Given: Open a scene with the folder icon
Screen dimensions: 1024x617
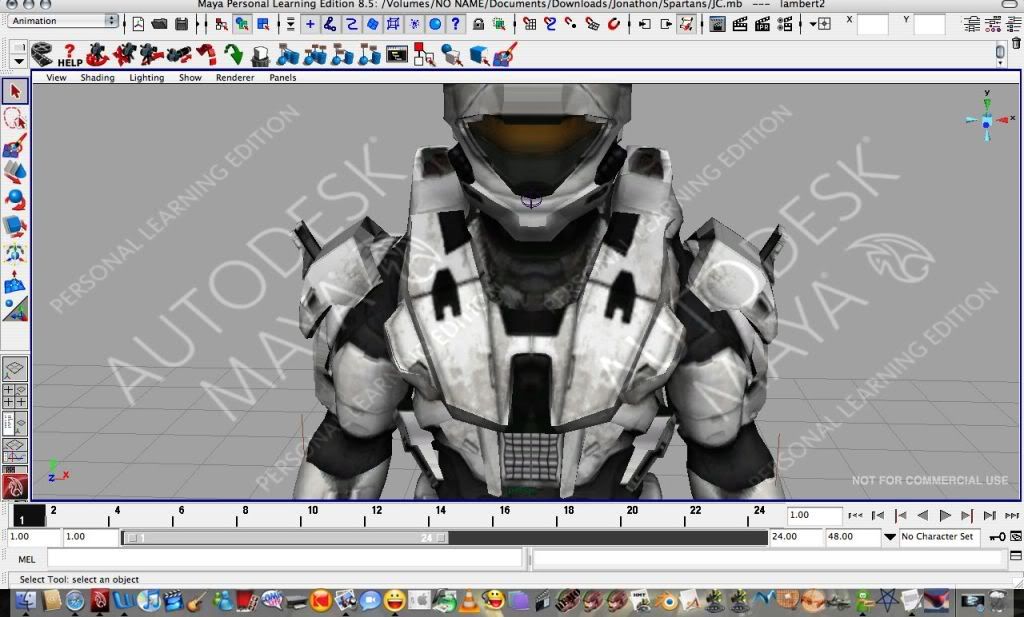Looking at the screenshot, I should (159, 24).
